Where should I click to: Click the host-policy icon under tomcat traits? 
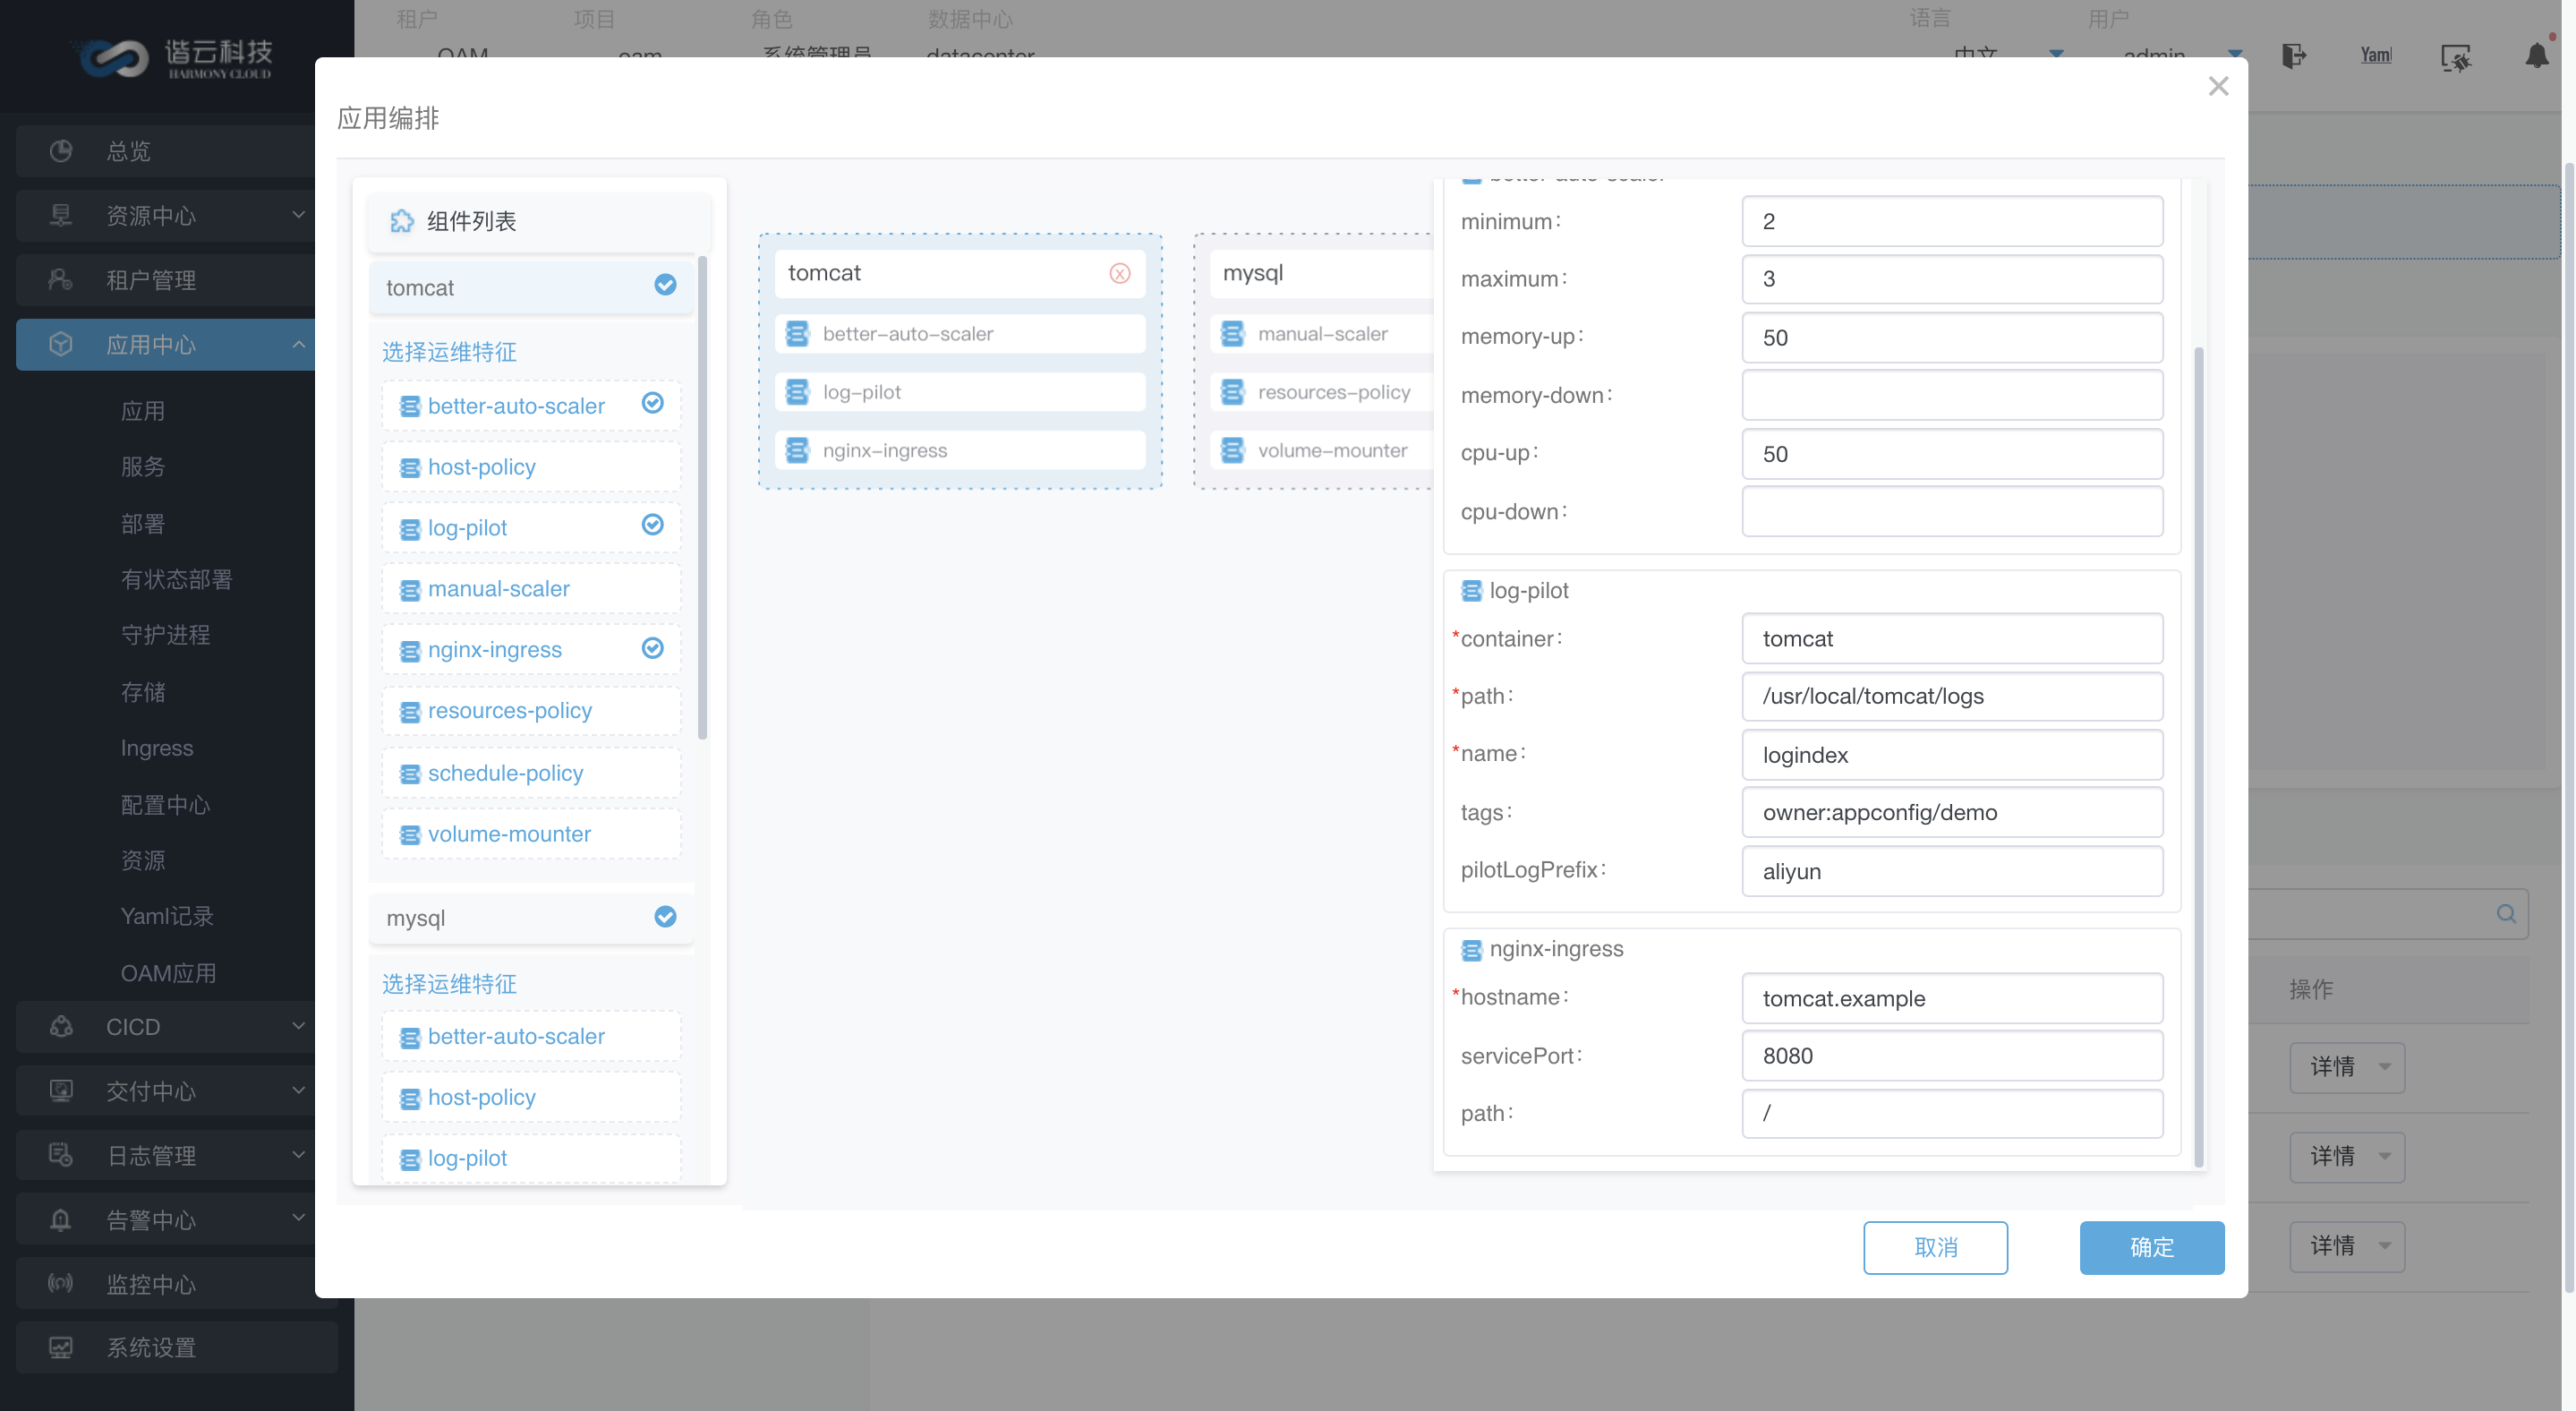410,468
